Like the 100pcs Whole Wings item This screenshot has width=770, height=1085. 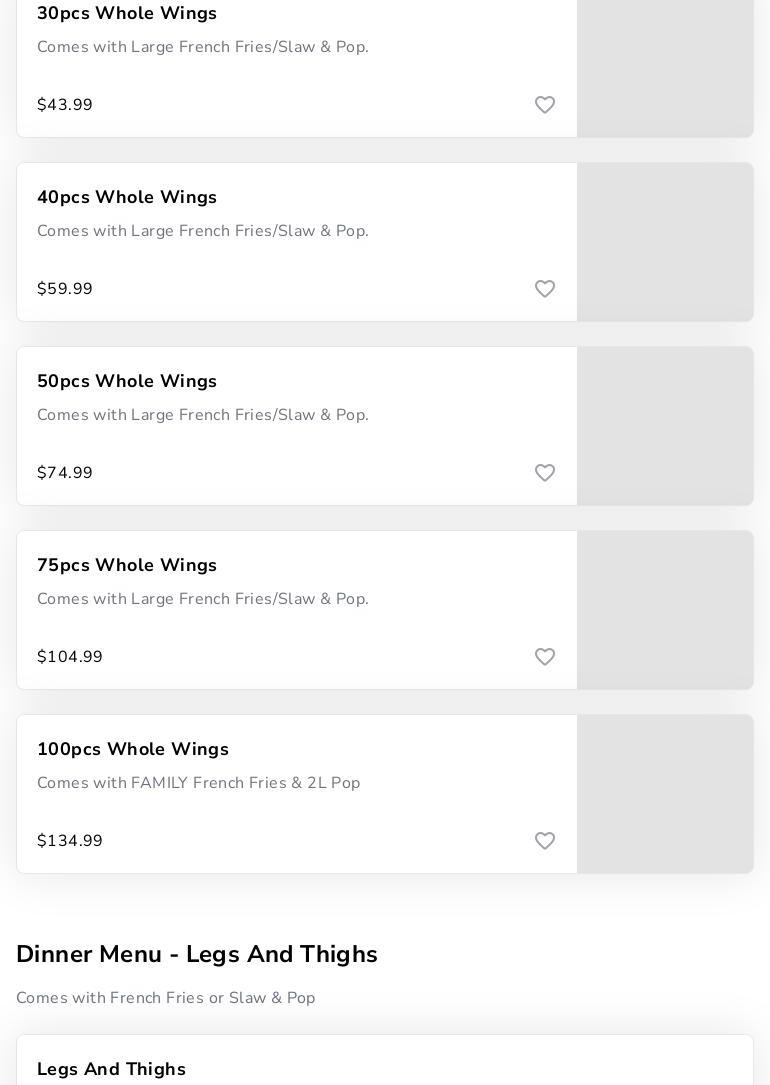[545, 841]
